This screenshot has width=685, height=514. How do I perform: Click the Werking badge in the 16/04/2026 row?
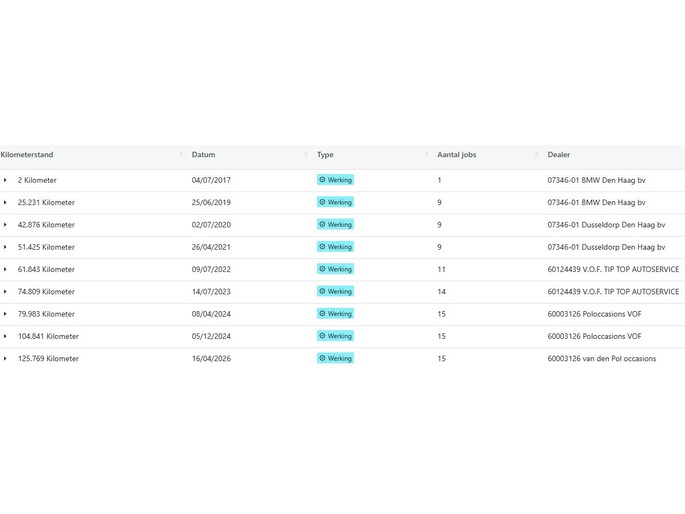point(335,358)
